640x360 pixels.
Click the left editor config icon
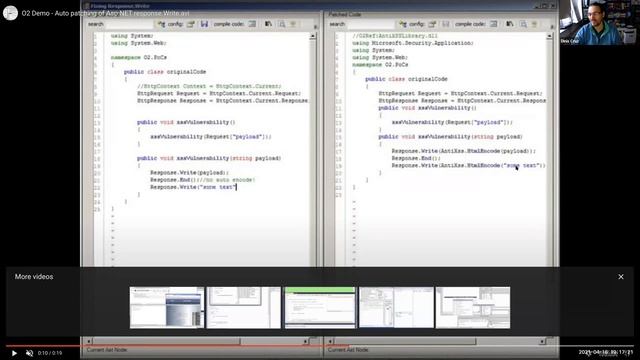[x=162, y=24]
